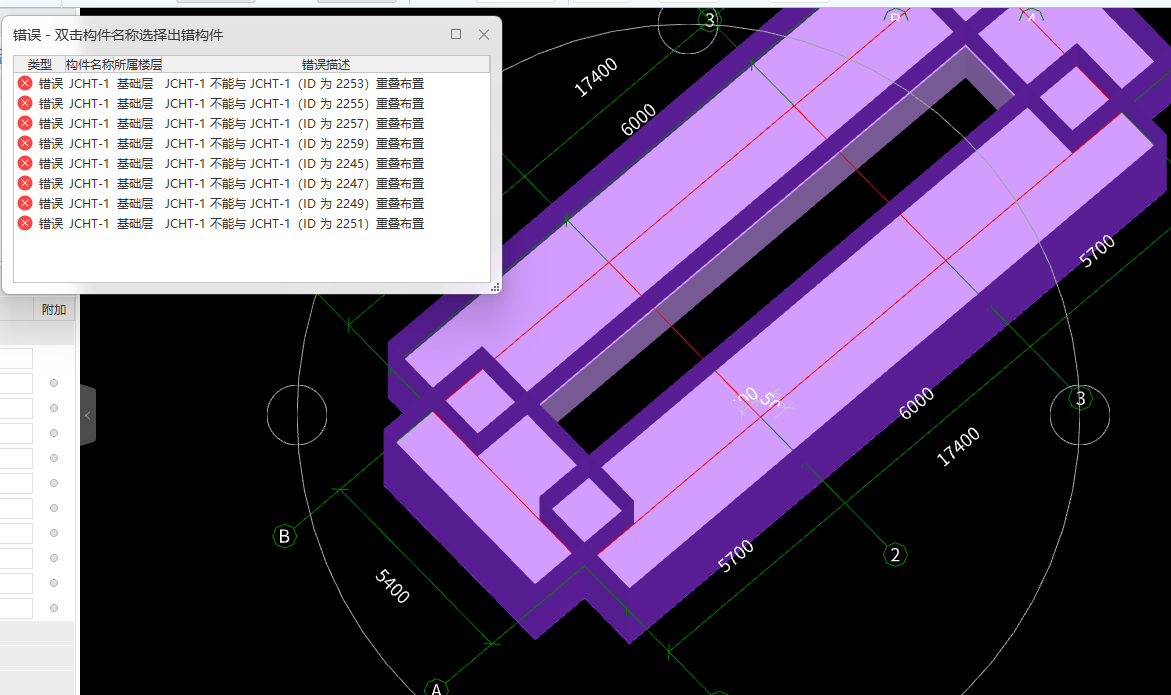The height and width of the screenshot is (695, 1171).
Task: Click the red error icon for ID 2245
Action: tap(25, 163)
